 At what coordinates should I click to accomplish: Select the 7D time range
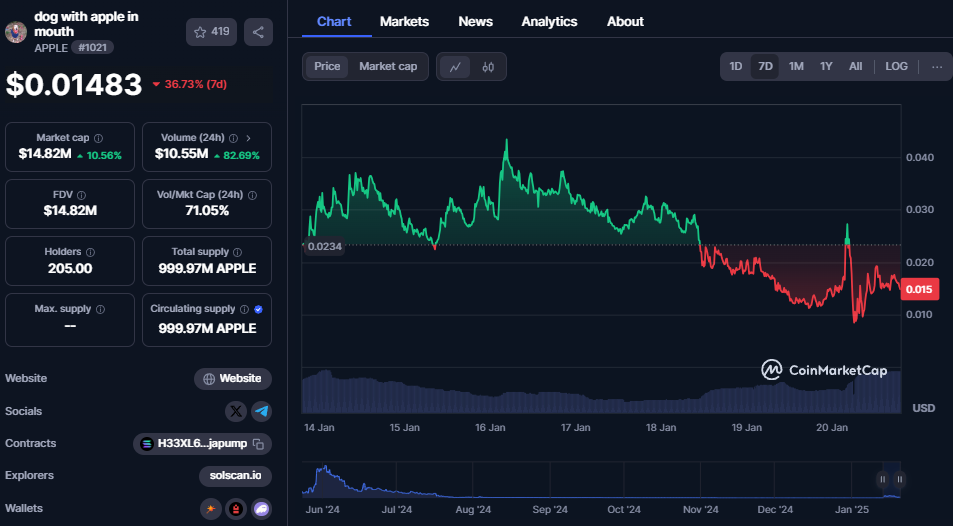pyautogui.click(x=765, y=66)
